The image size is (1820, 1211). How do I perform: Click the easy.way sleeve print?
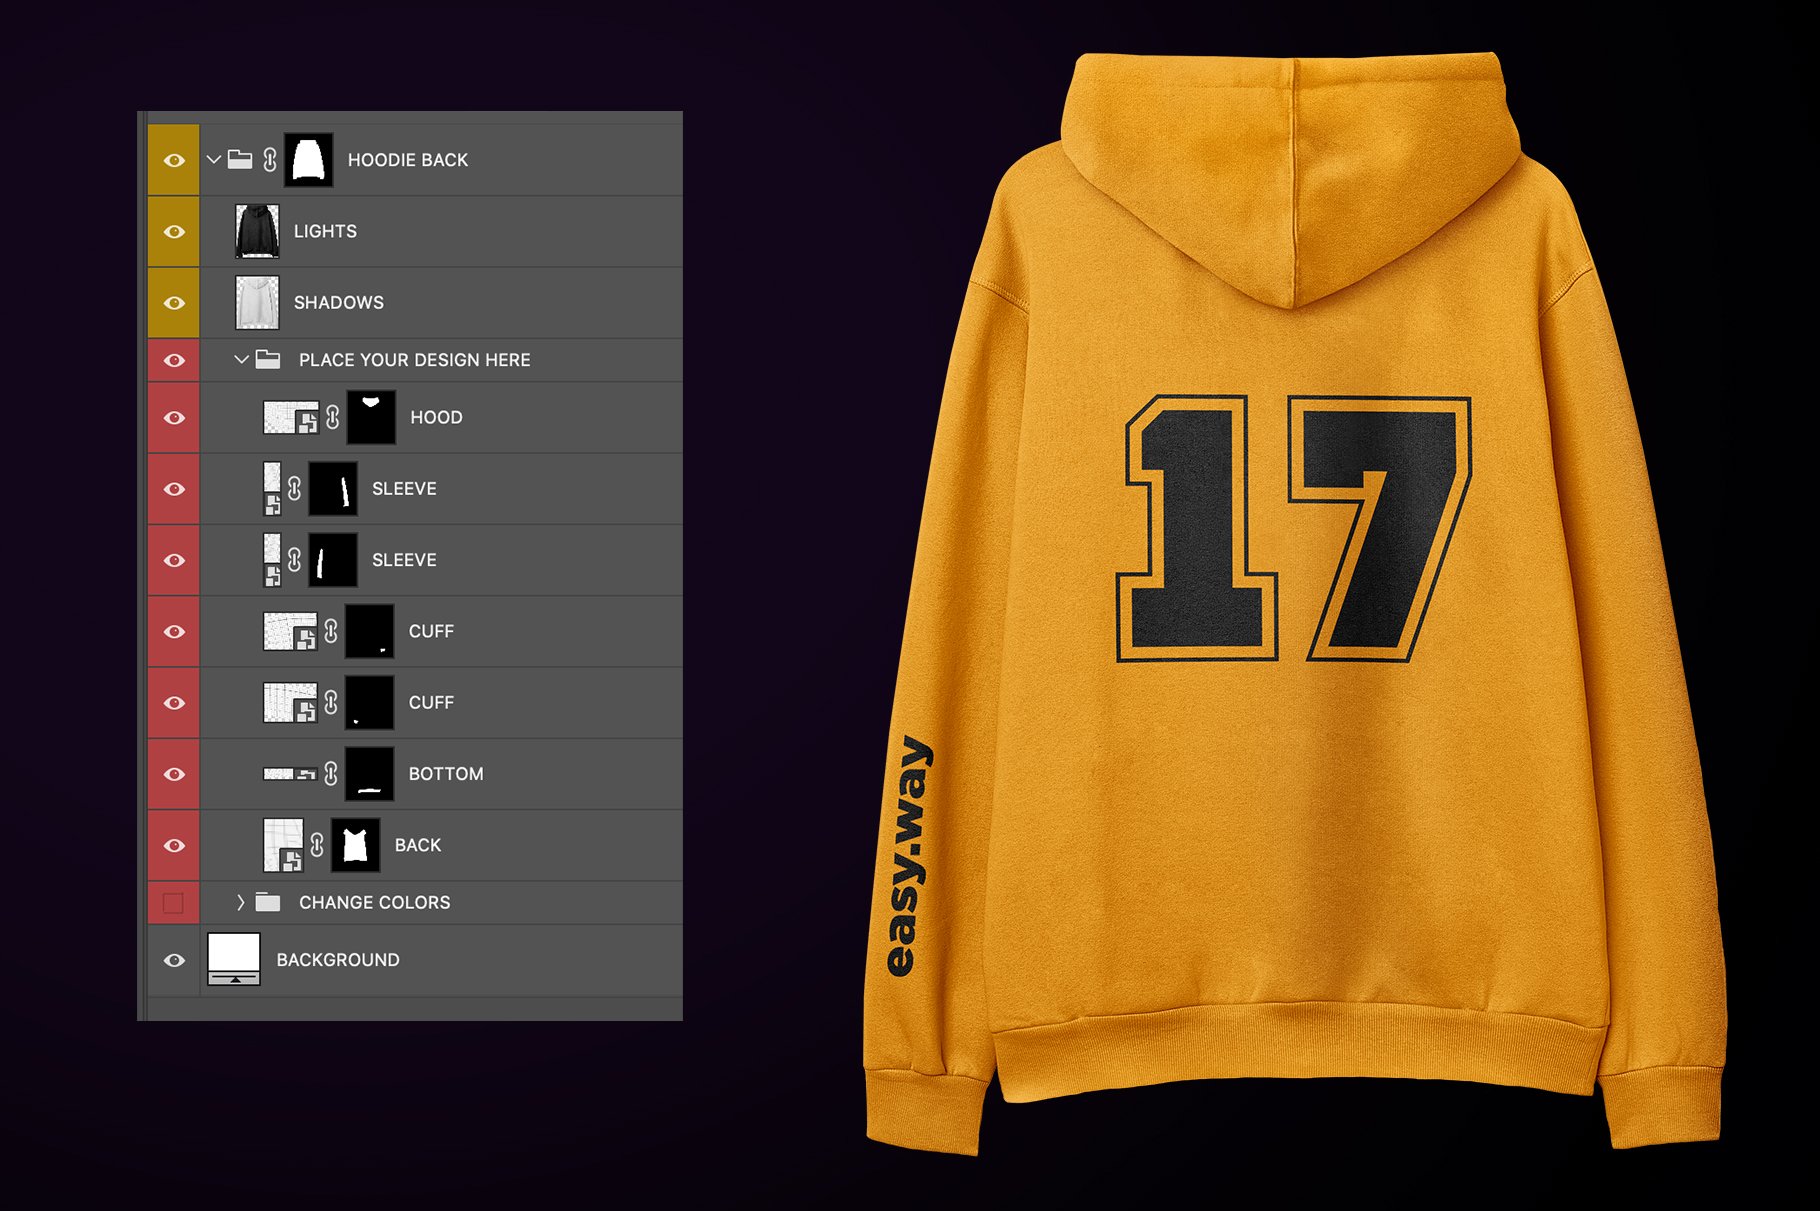(x=909, y=856)
